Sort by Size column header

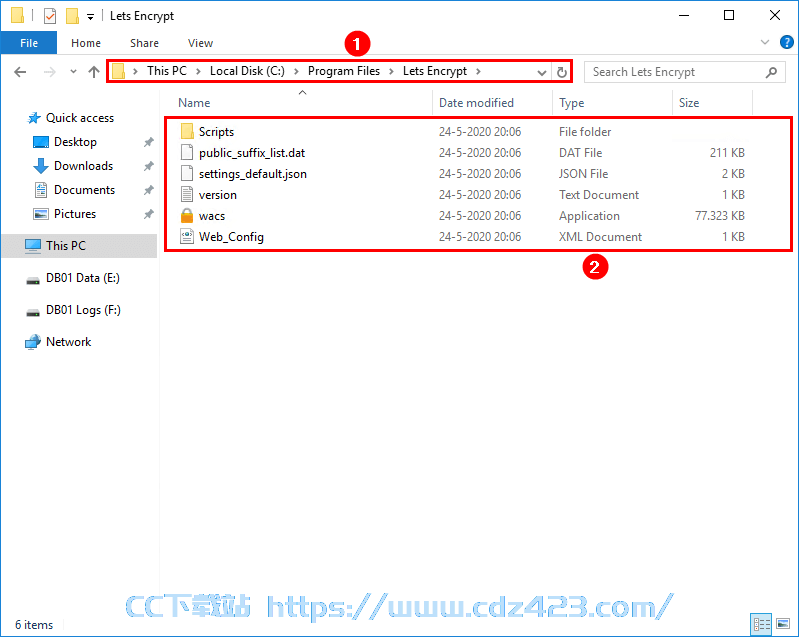688,103
